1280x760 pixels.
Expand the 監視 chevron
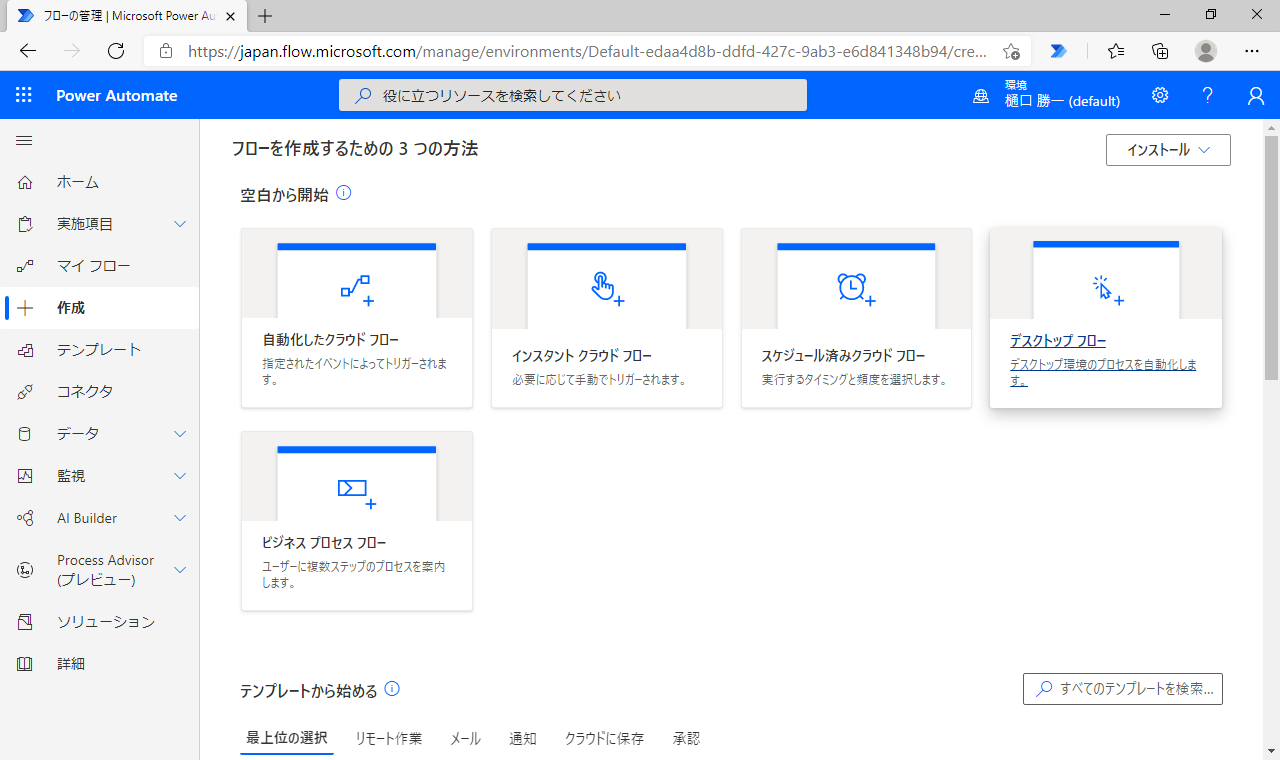pyautogui.click(x=180, y=476)
